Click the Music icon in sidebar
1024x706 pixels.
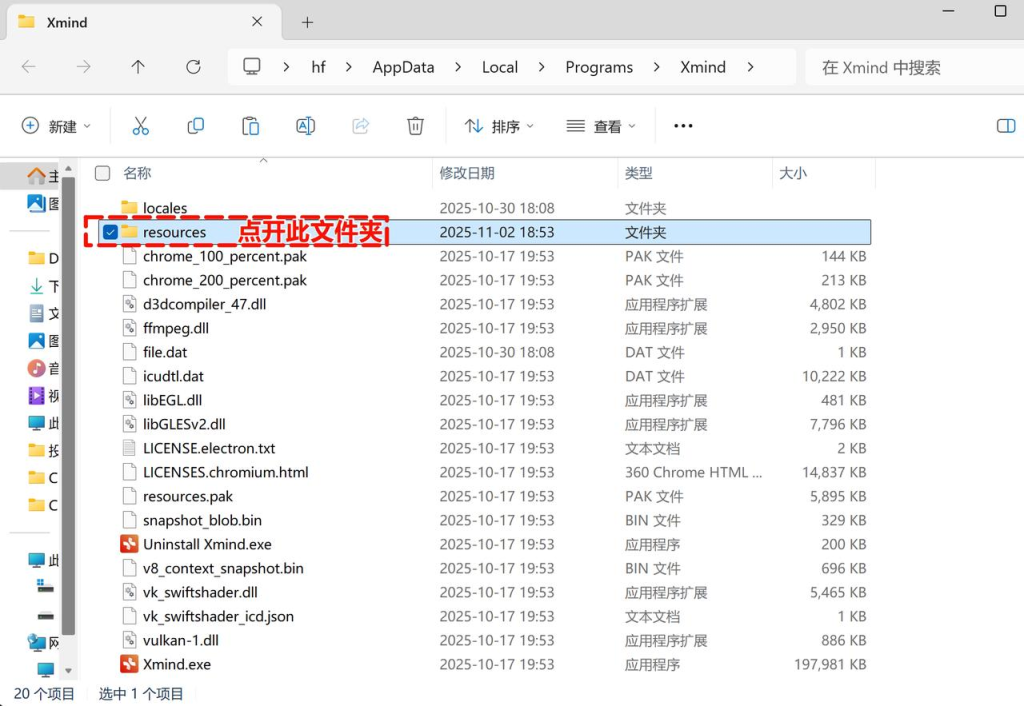[x=37, y=368]
